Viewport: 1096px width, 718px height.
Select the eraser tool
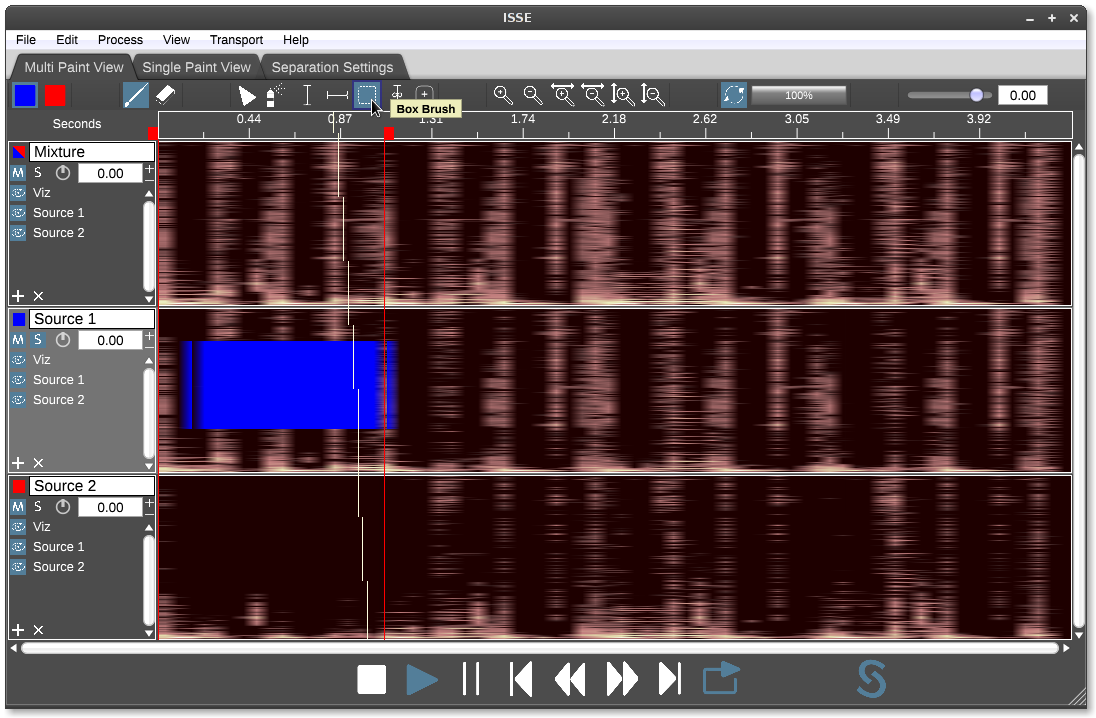coord(166,95)
